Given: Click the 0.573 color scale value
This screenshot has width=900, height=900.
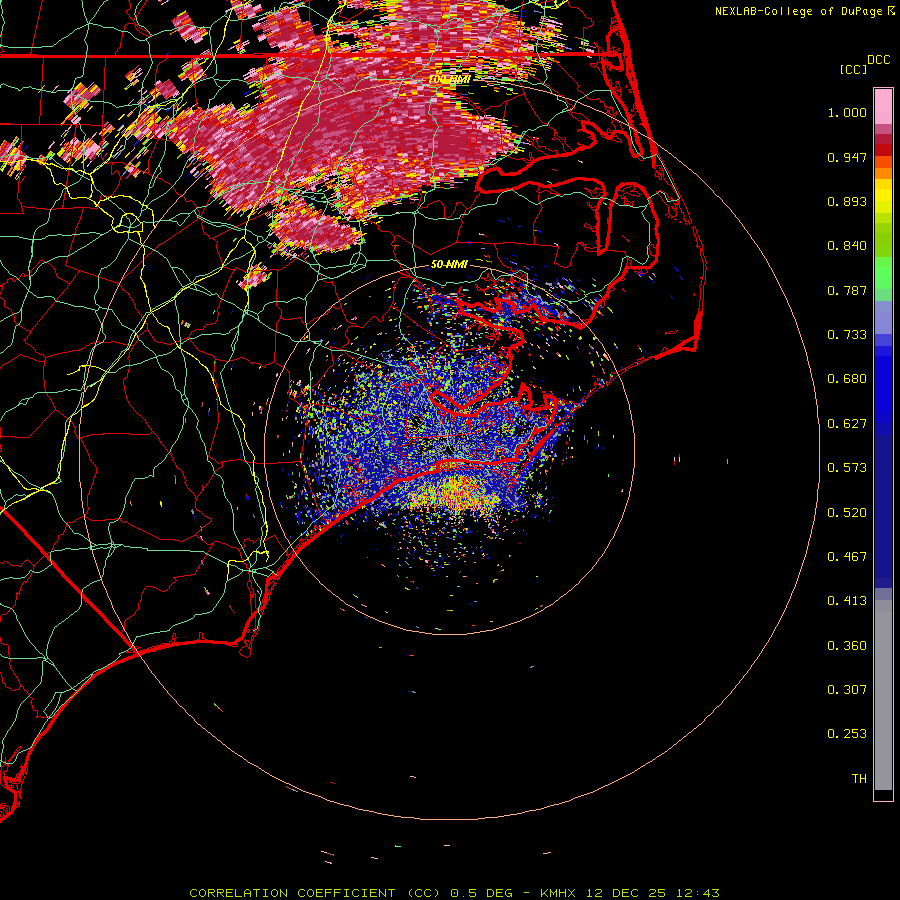Looking at the screenshot, I should 847,468.
